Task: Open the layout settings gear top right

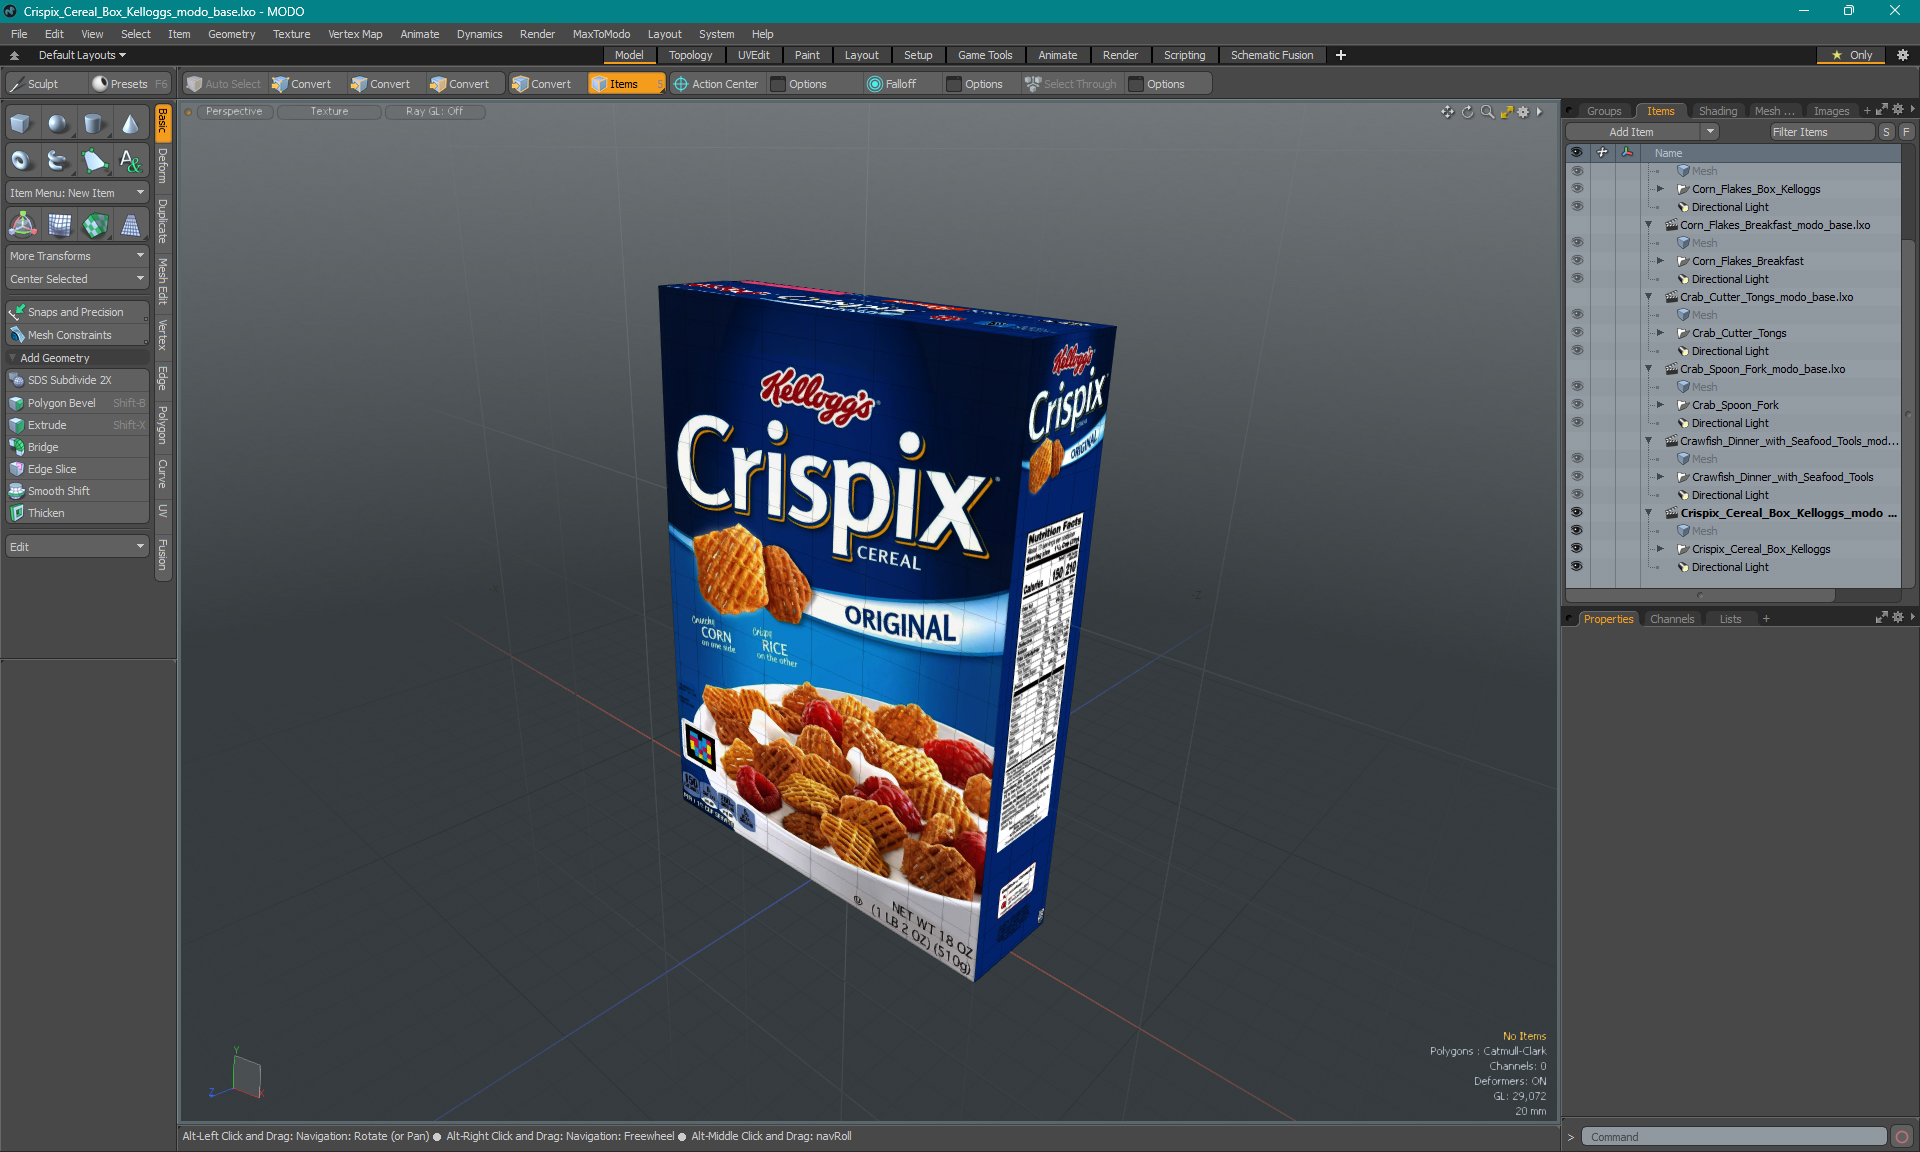Action: 1903,55
